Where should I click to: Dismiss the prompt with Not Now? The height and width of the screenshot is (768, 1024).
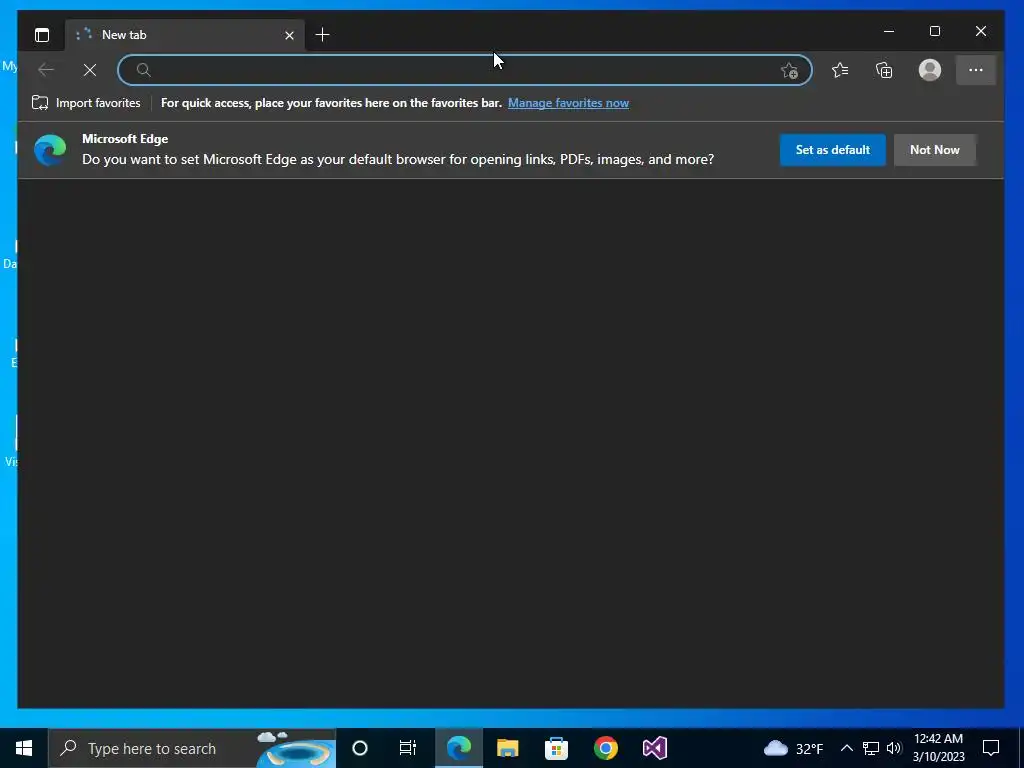[x=935, y=150]
